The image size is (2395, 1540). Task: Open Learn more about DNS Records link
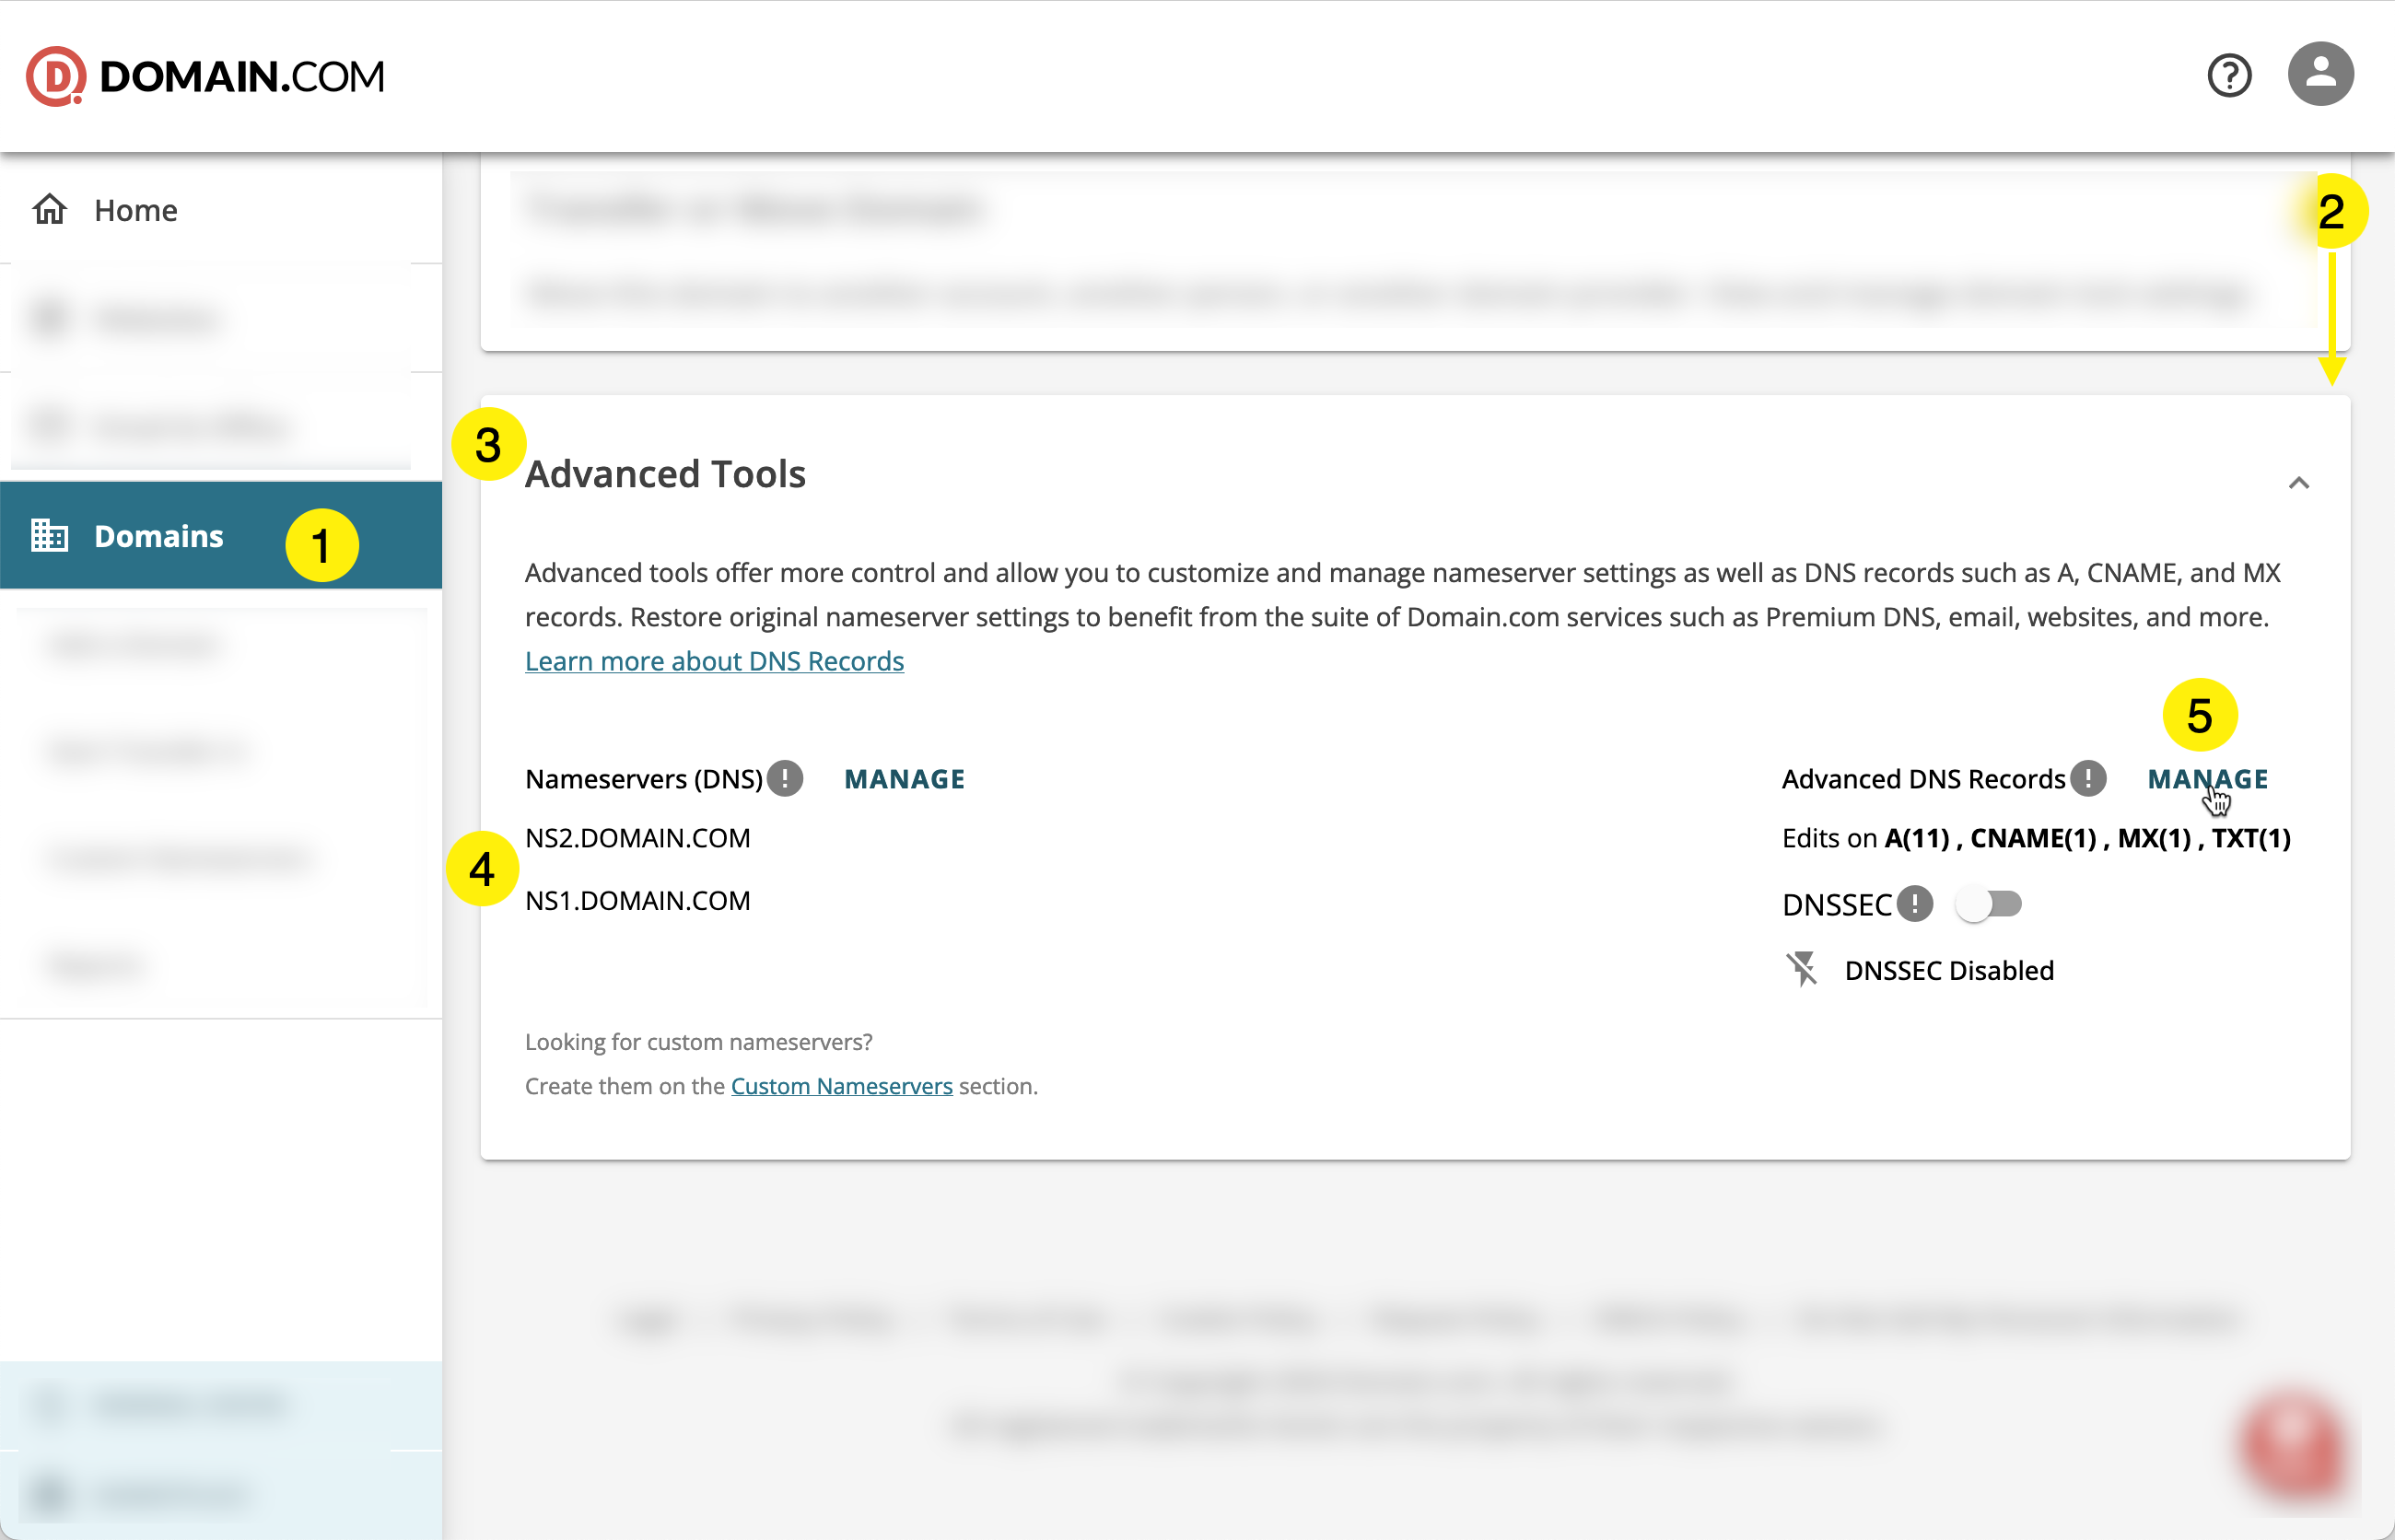pos(713,660)
